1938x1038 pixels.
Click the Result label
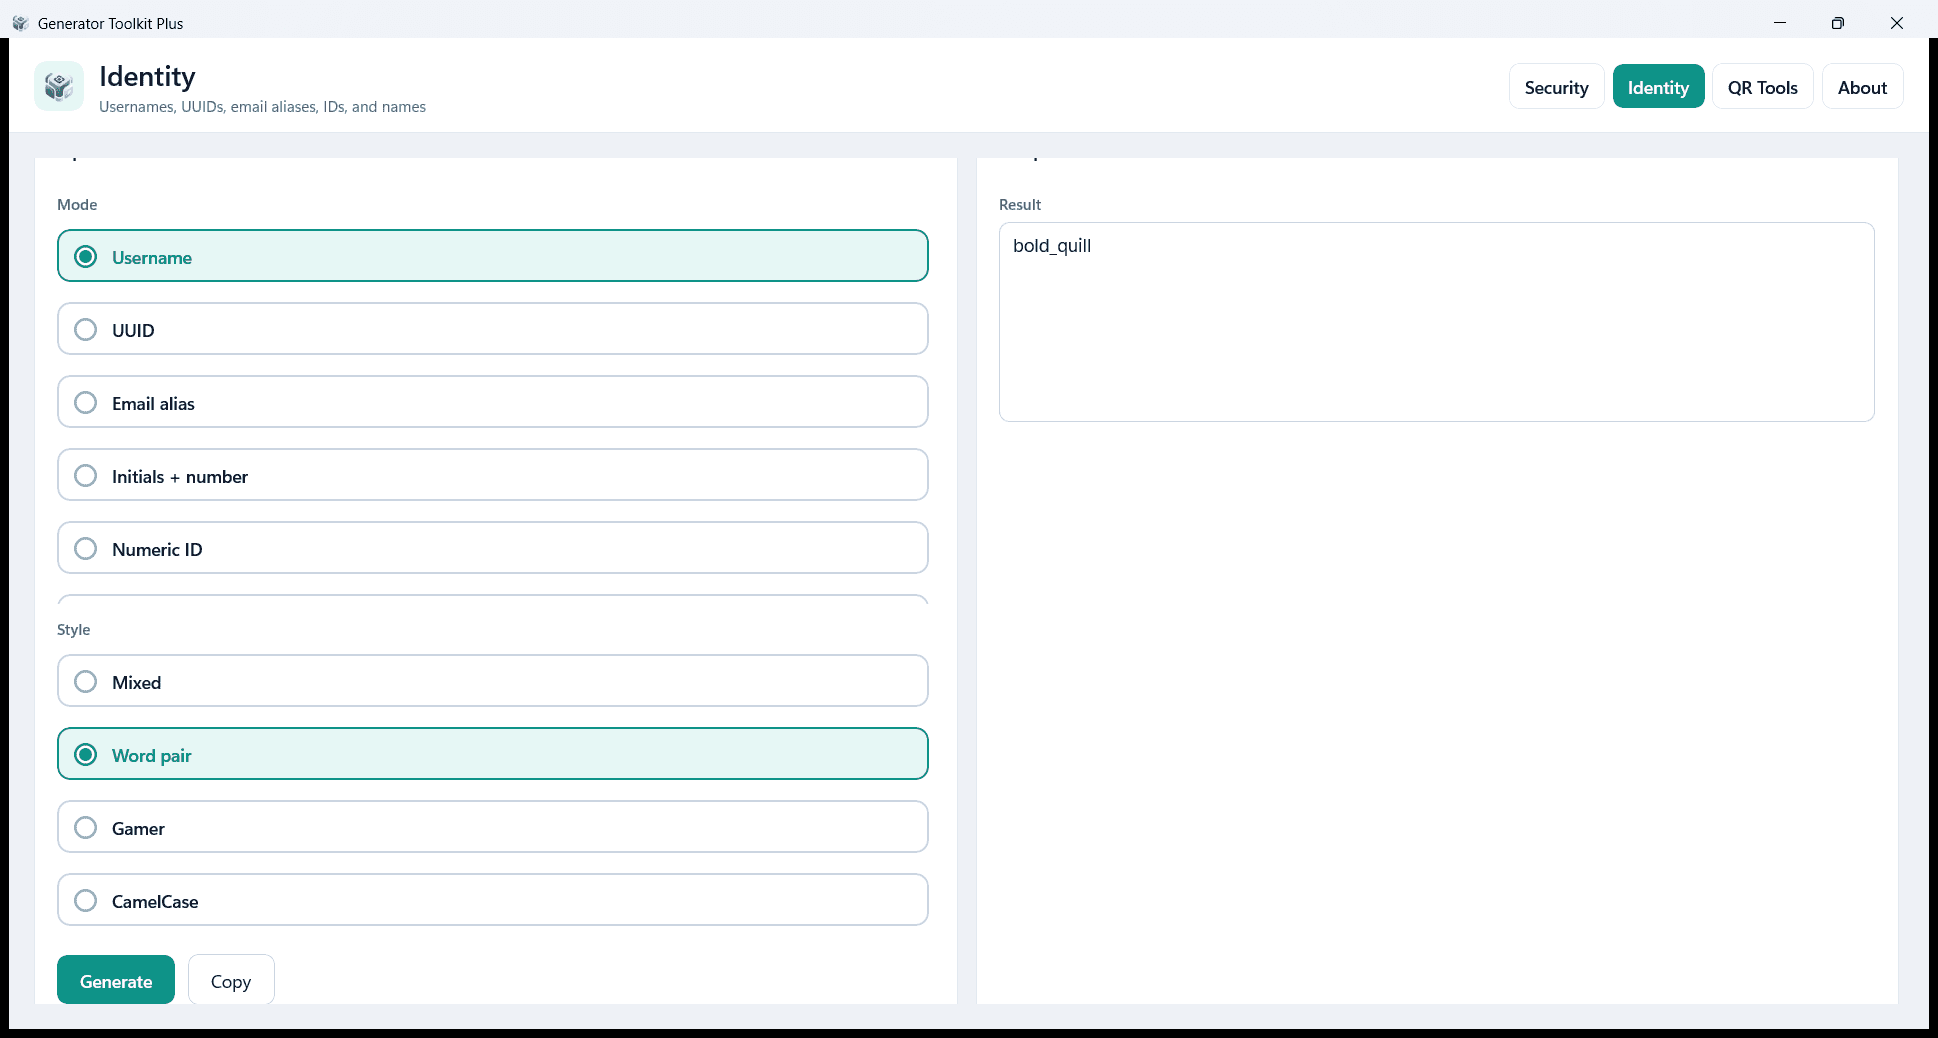[x=1020, y=204]
